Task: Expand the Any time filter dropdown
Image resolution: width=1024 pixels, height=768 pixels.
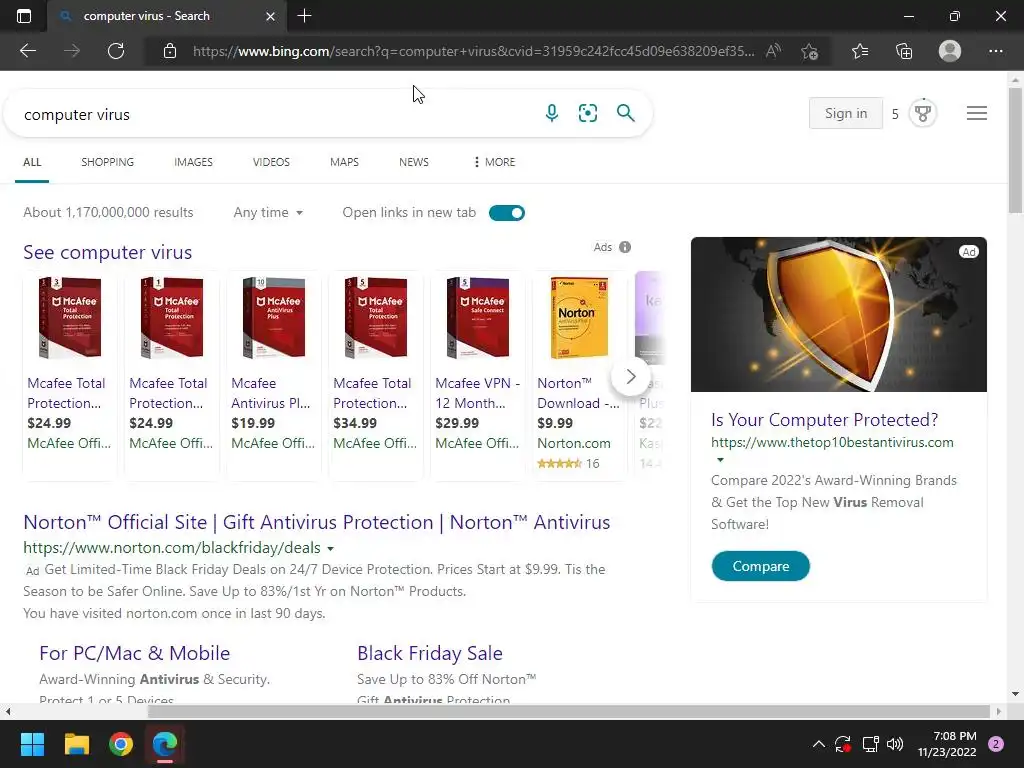Action: [268, 212]
